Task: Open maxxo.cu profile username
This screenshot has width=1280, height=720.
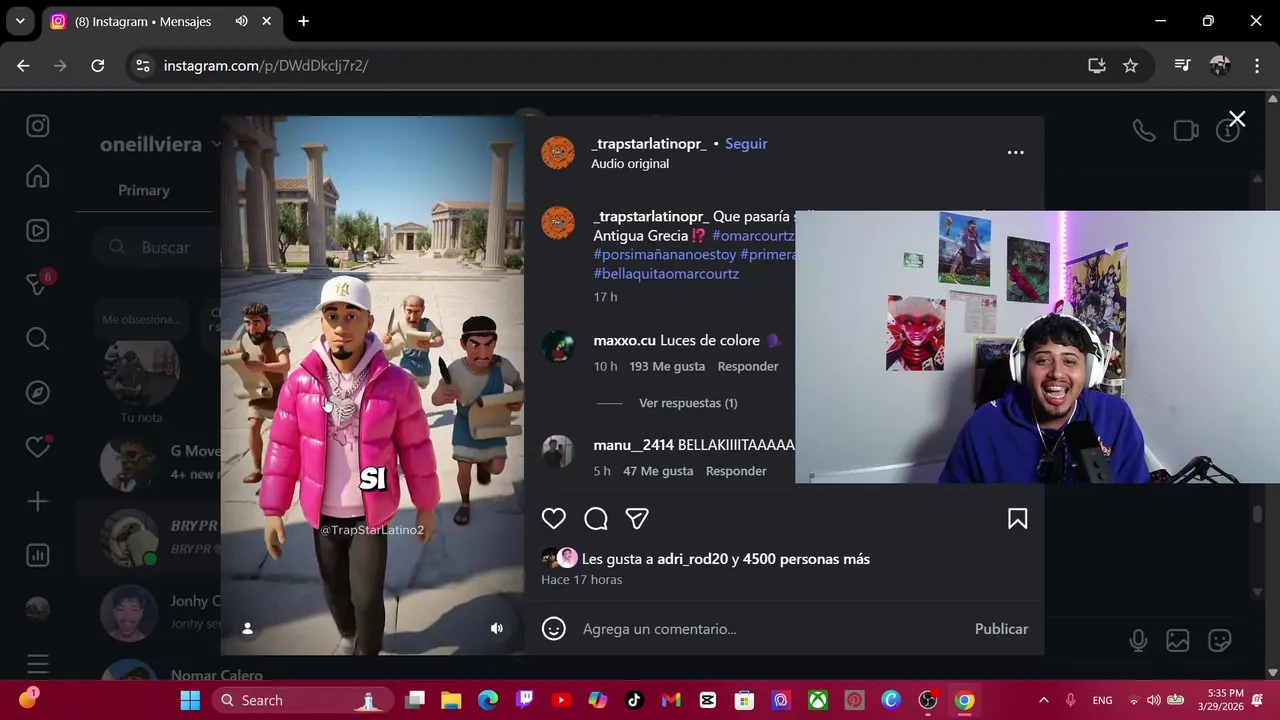Action: [x=624, y=341]
